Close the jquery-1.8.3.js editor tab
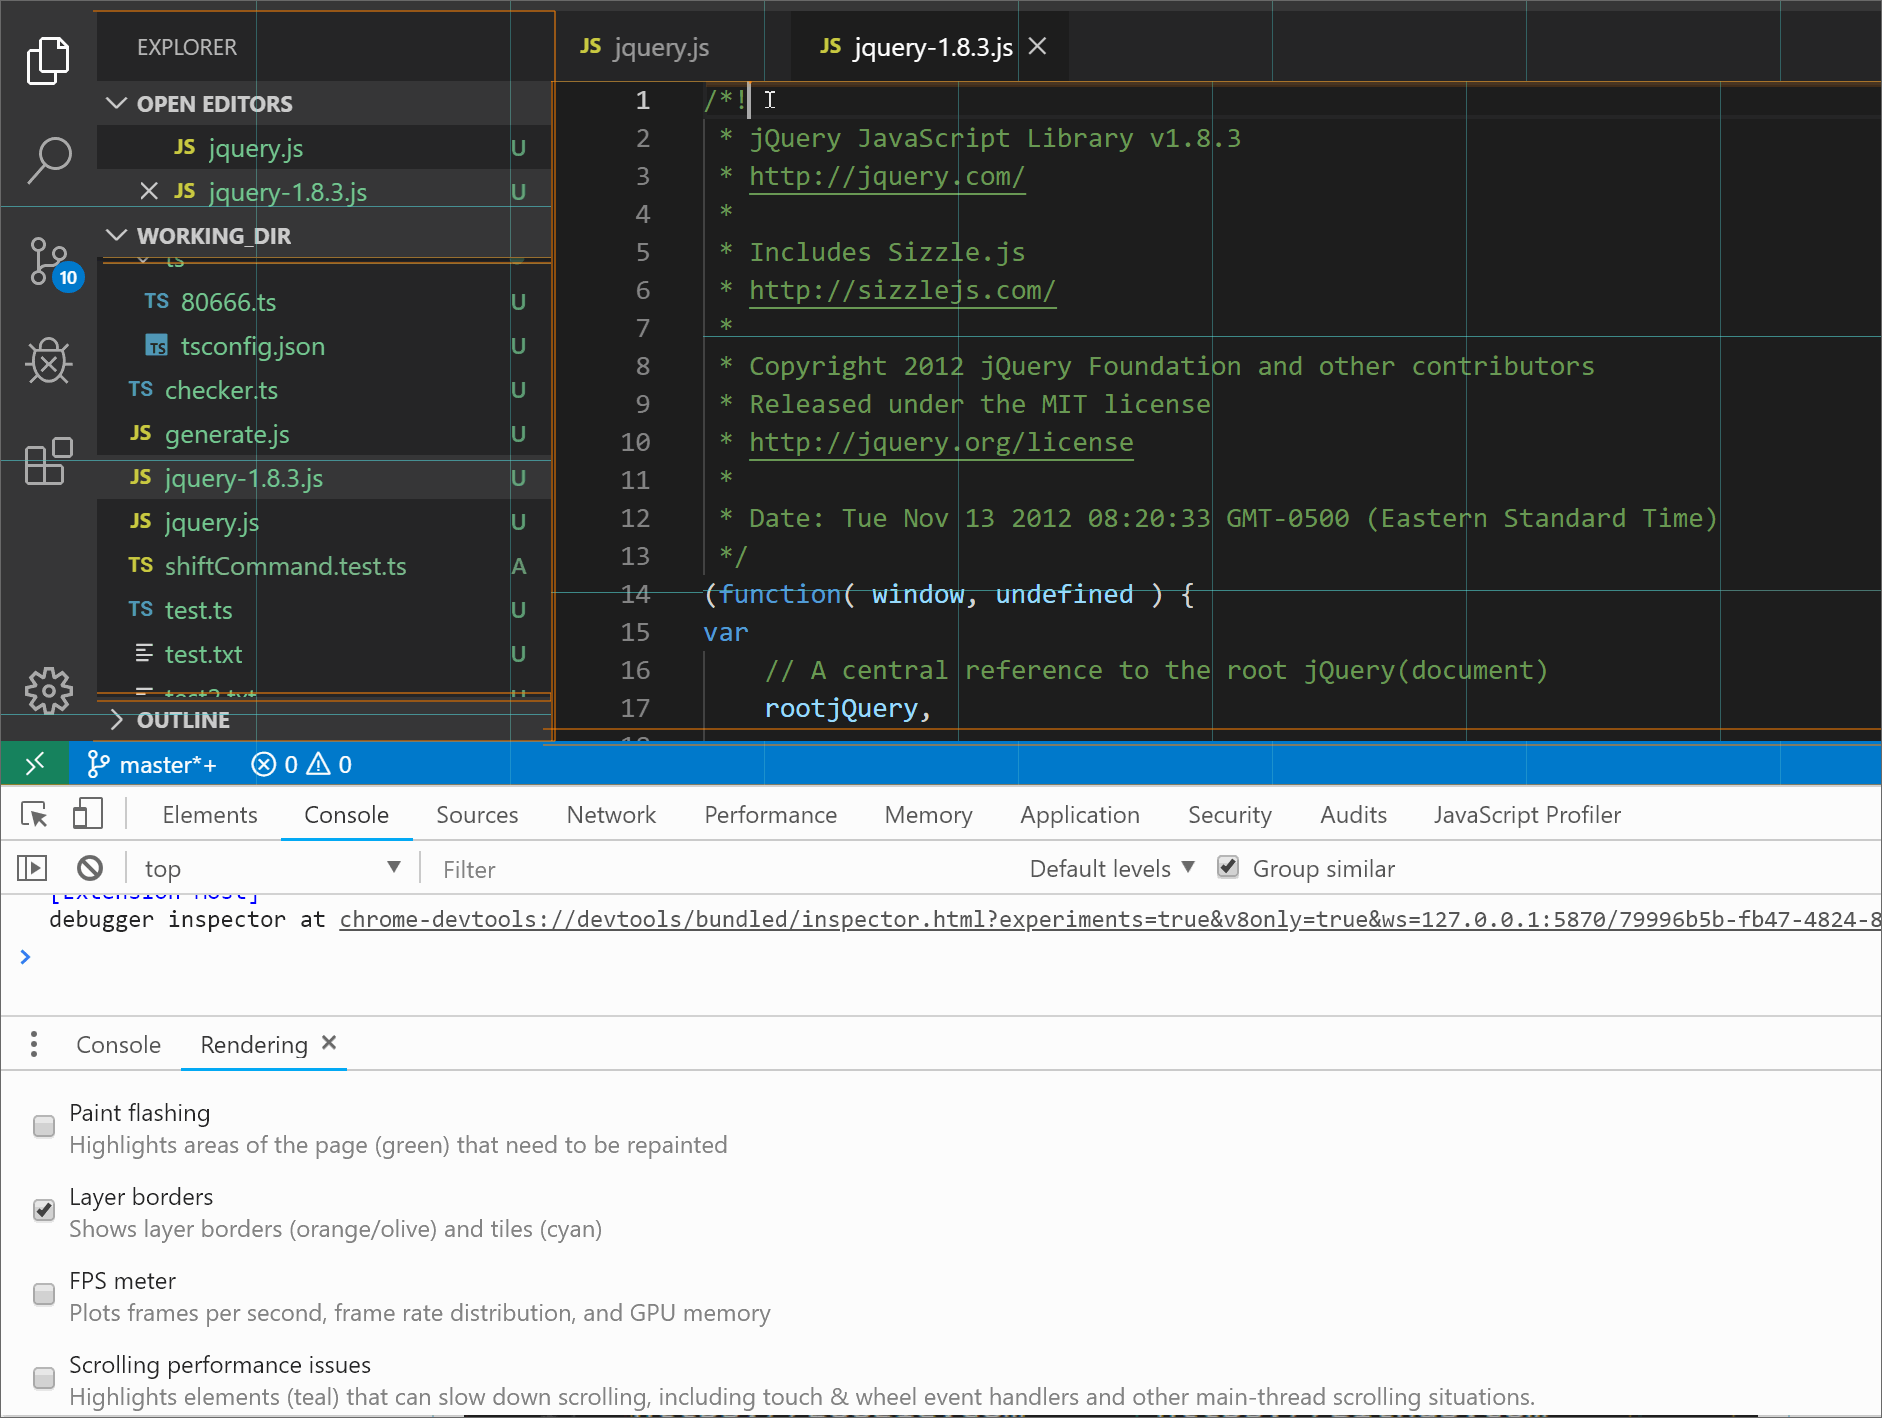This screenshot has height=1418, width=1882. coord(1038,46)
